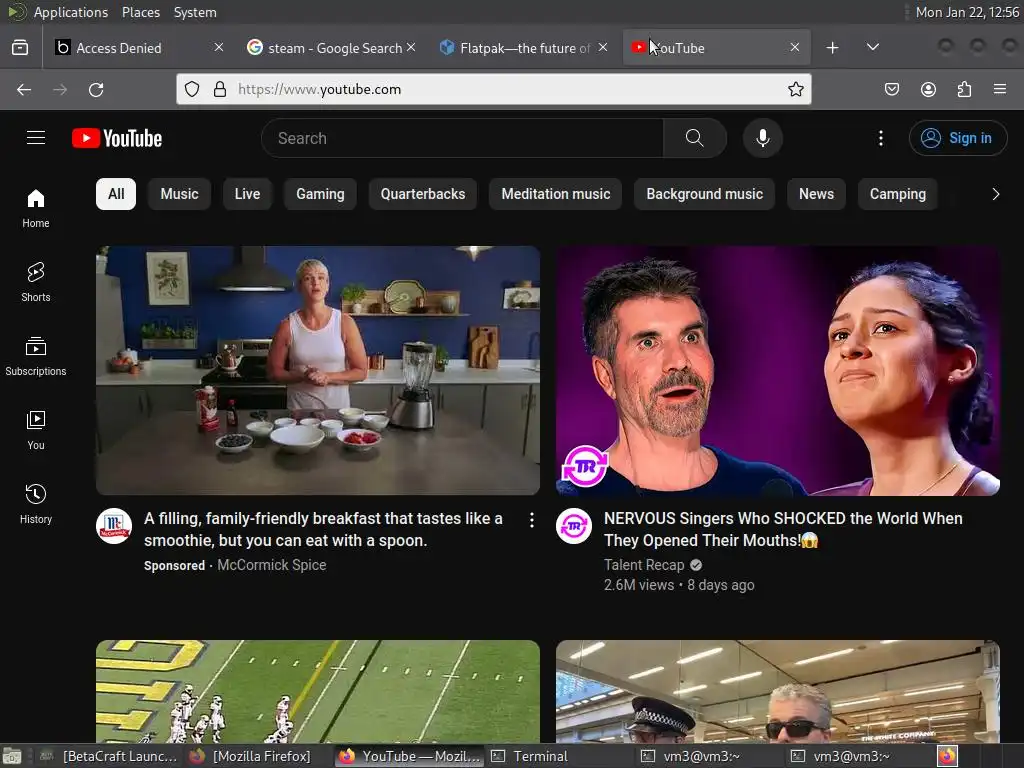Filter by the Live chip
1024x768 pixels.
(247, 194)
